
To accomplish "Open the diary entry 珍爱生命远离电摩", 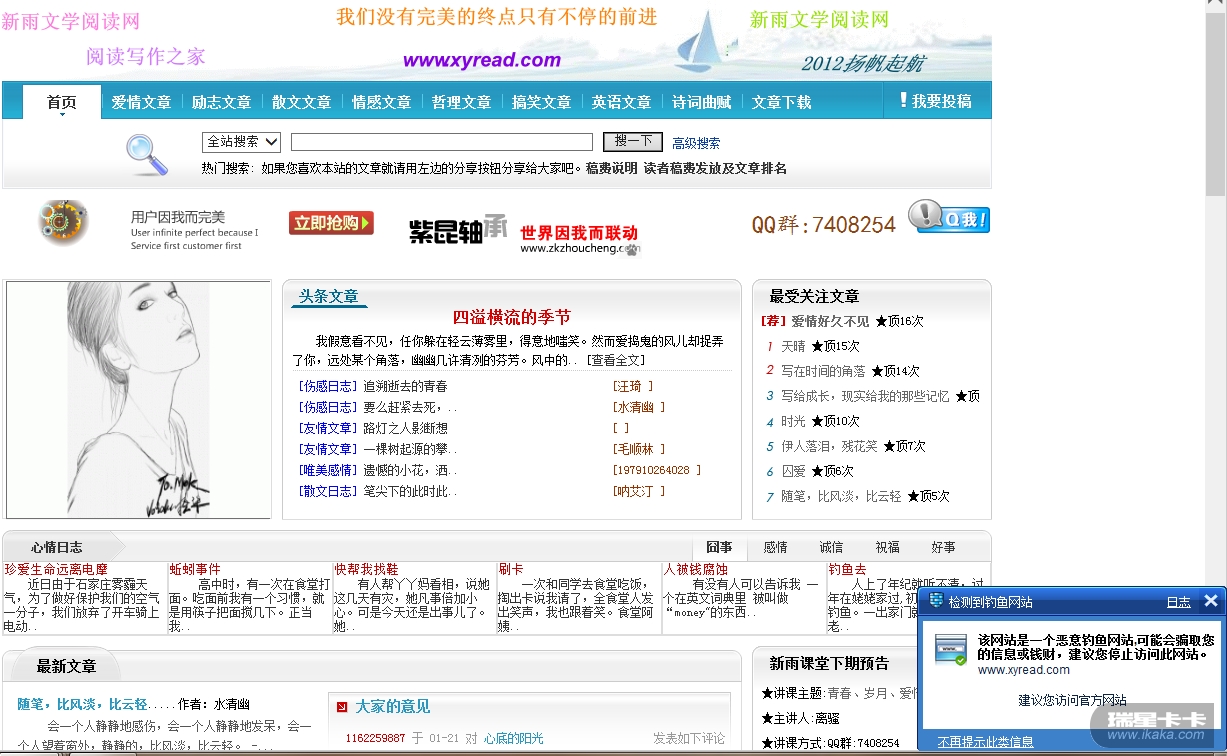I will click(55, 569).
